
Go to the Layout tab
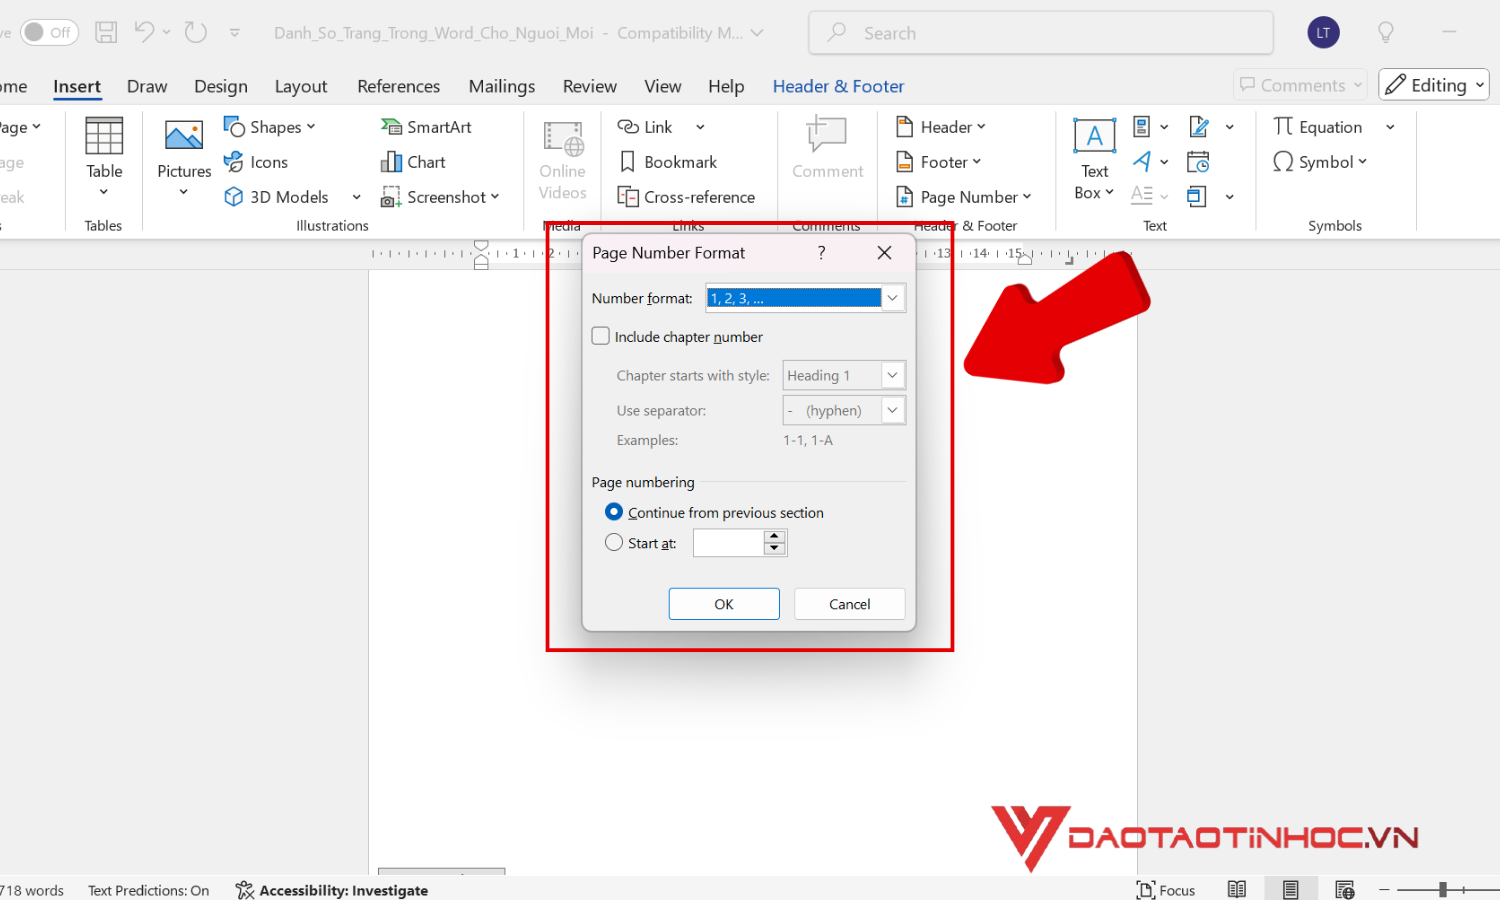coord(301,86)
